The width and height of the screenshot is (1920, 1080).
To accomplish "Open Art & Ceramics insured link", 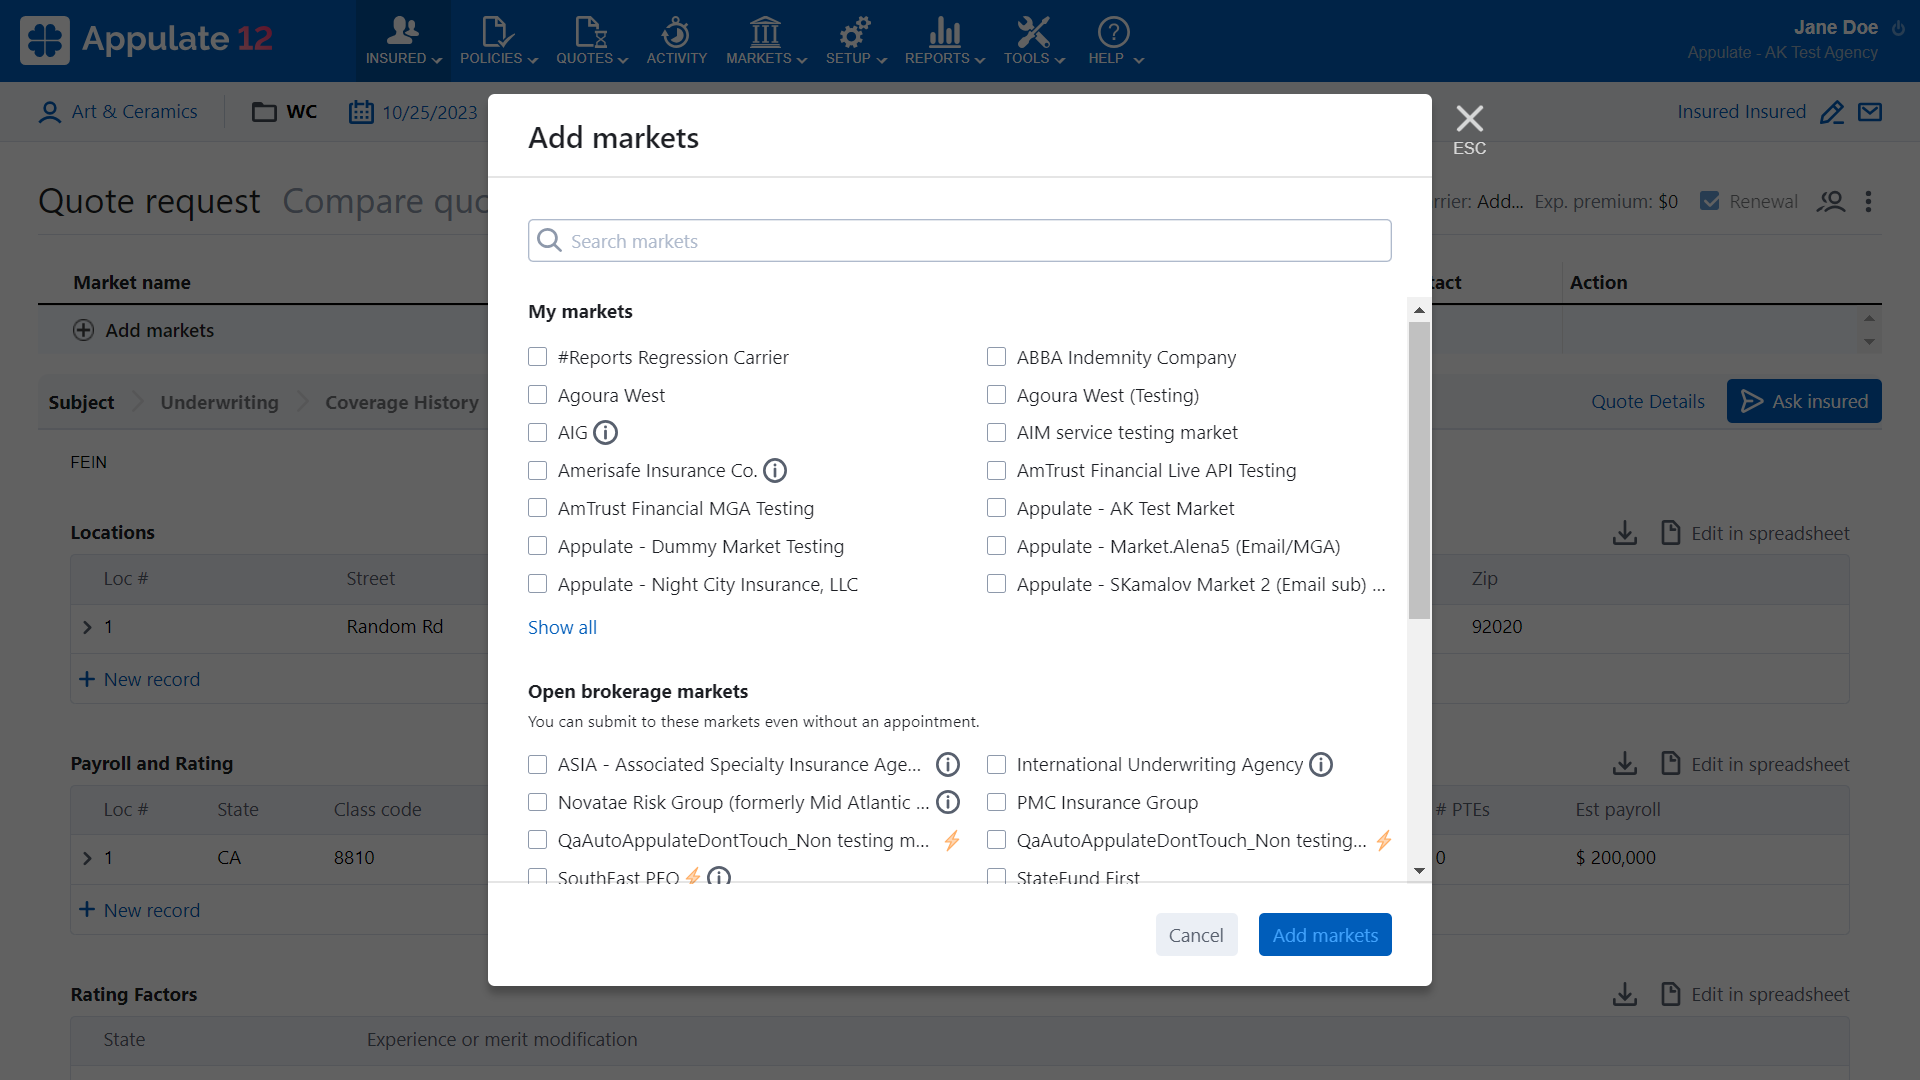I will 134,112.
